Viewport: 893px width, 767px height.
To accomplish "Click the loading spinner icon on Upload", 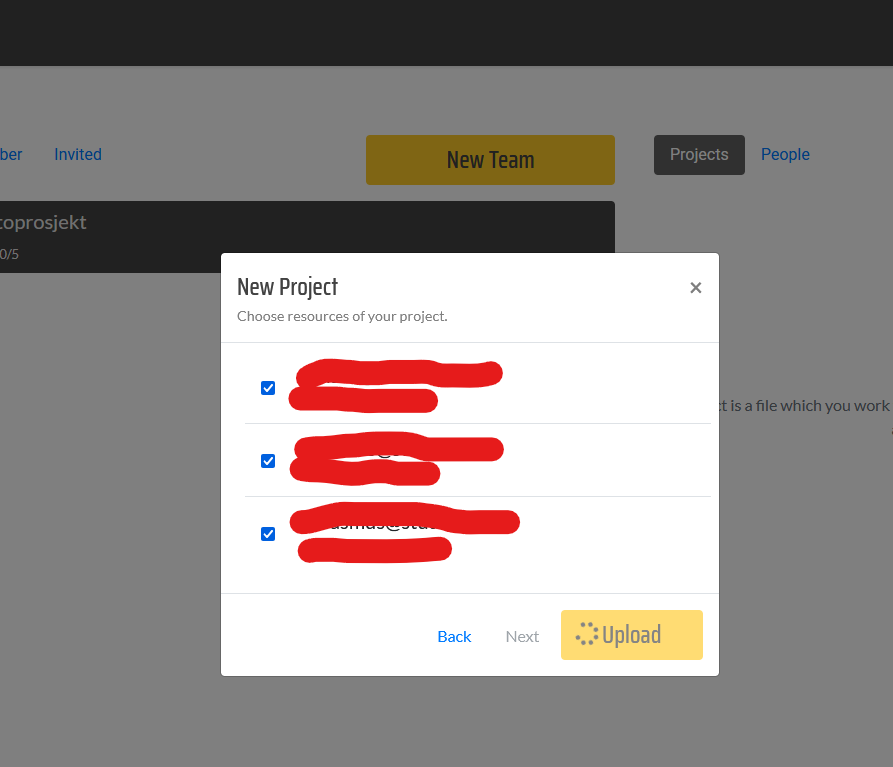I will 587,634.
